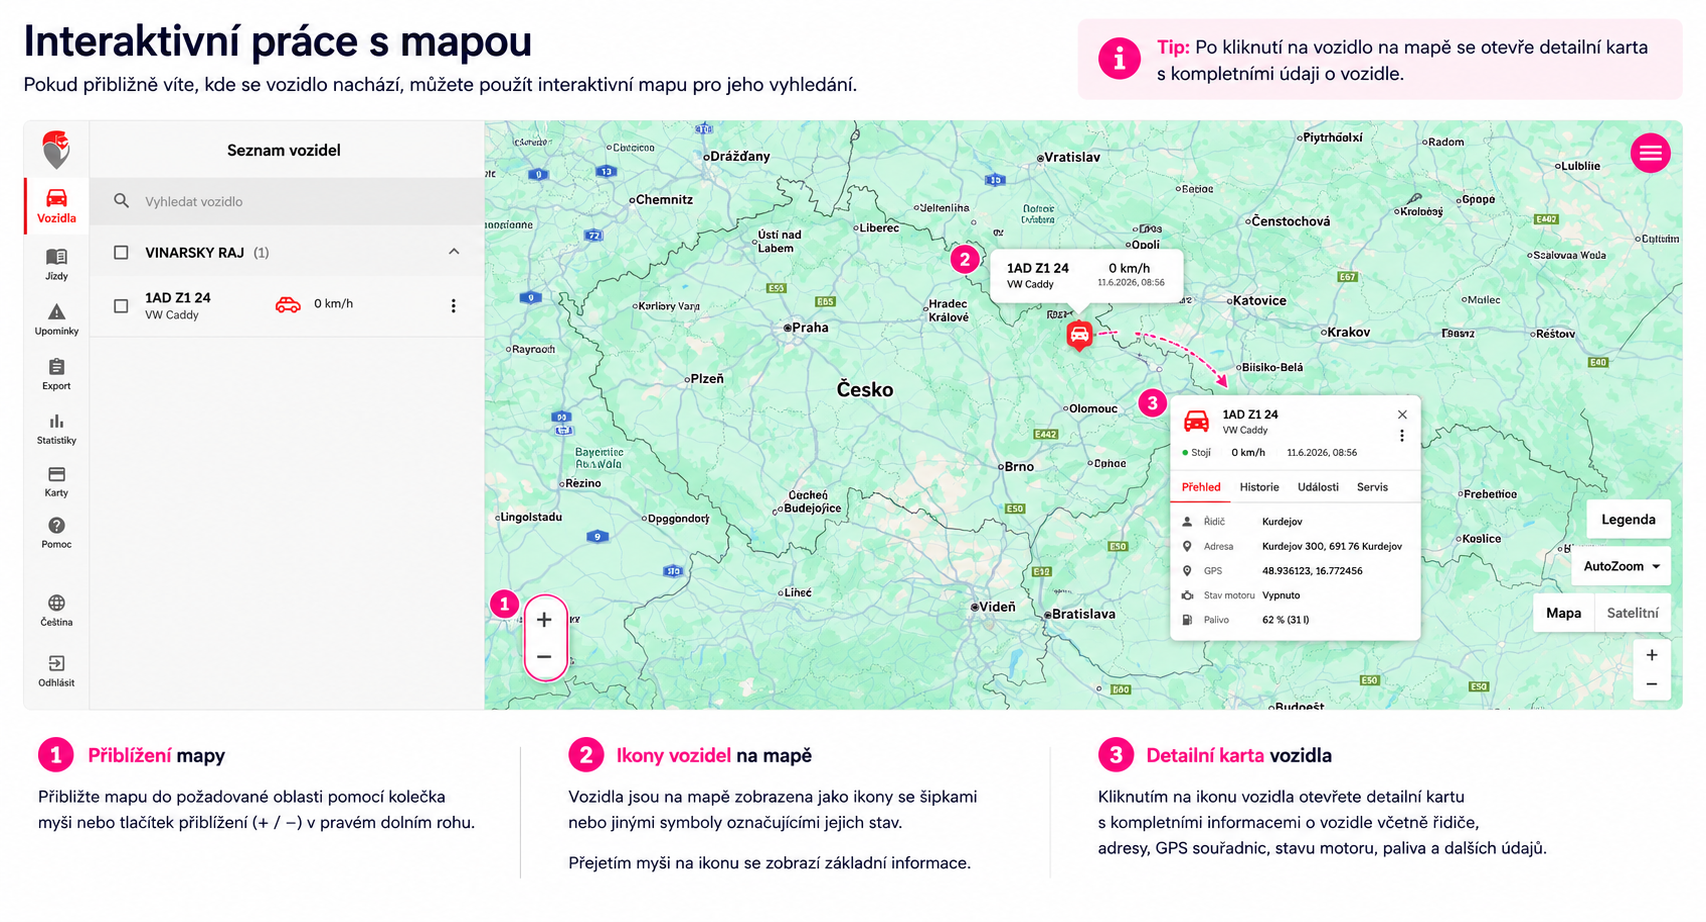Viewport: 1706px width, 922px height.
Task: Zoom in with highlighted plus button
Action: pyautogui.click(x=544, y=619)
